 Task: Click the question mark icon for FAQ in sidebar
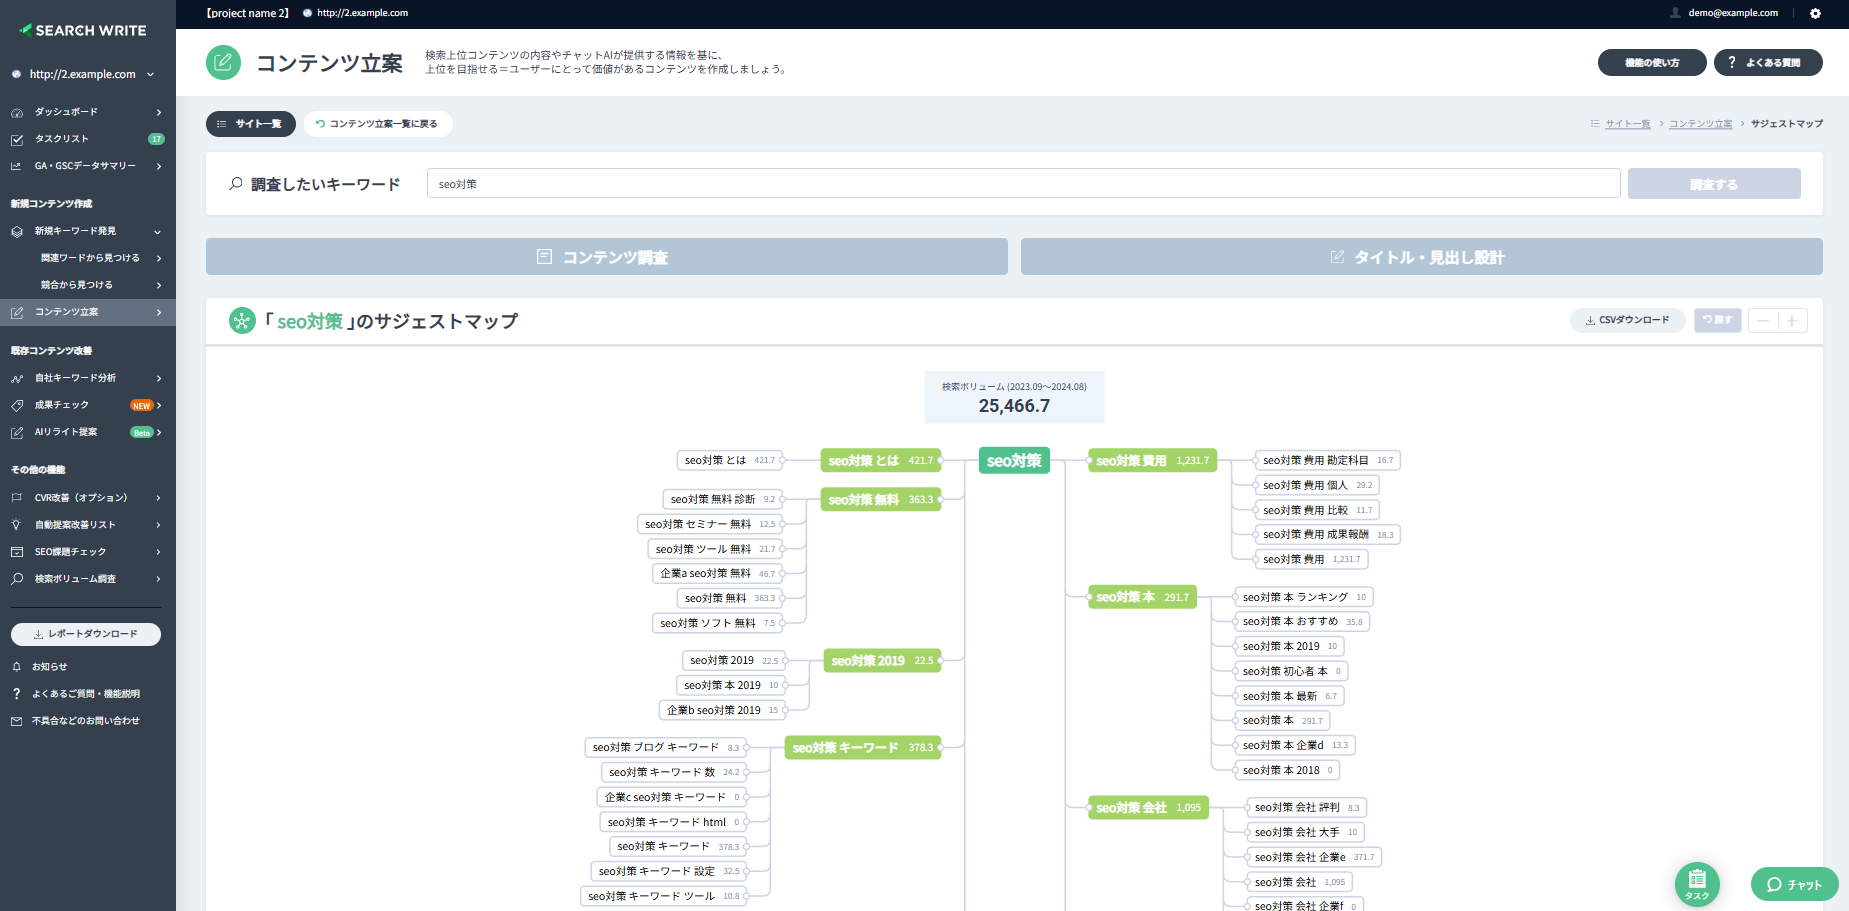click(x=17, y=693)
